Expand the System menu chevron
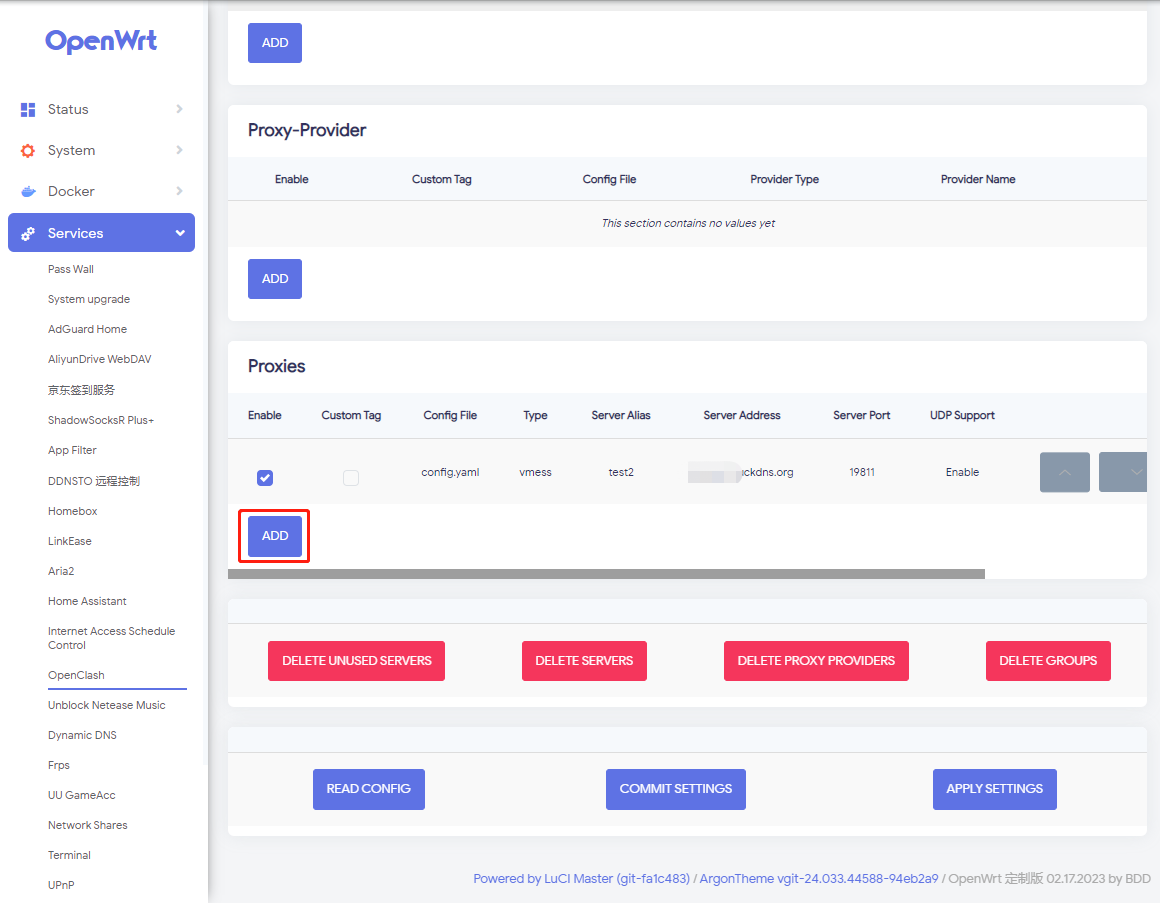The image size is (1160, 903). pyautogui.click(x=179, y=150)
